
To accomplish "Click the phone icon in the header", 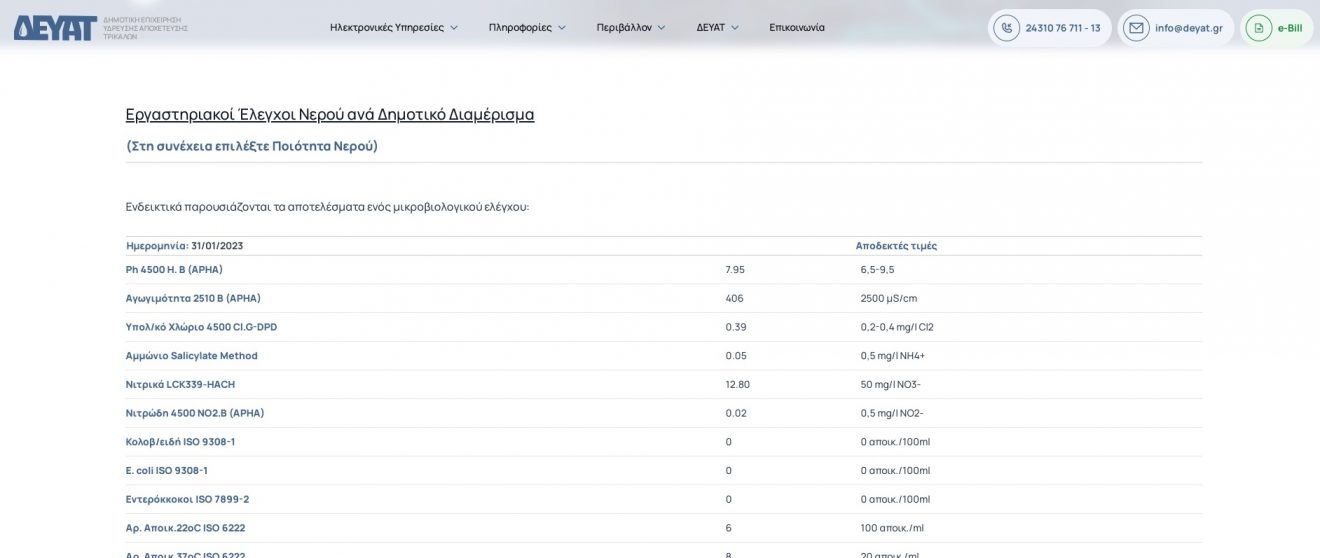I will coord(1006,28).
